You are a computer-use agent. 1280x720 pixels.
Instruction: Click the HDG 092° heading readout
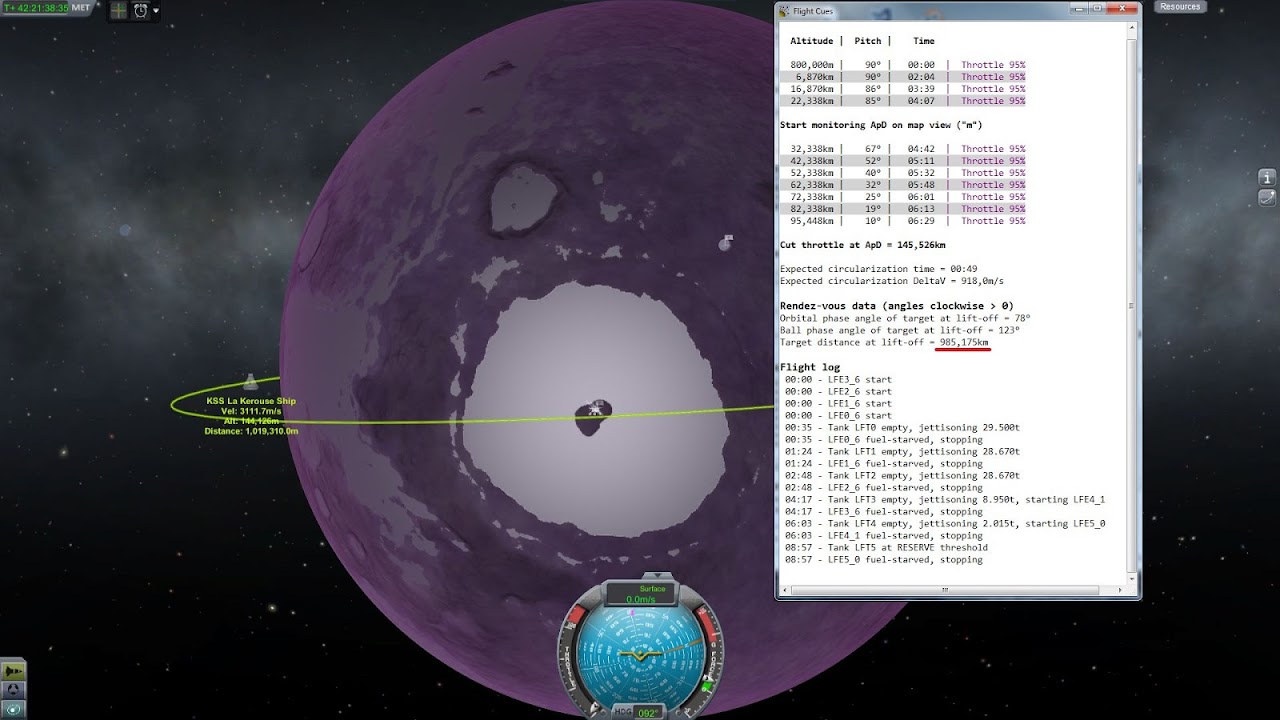click(x=639, y=713)
